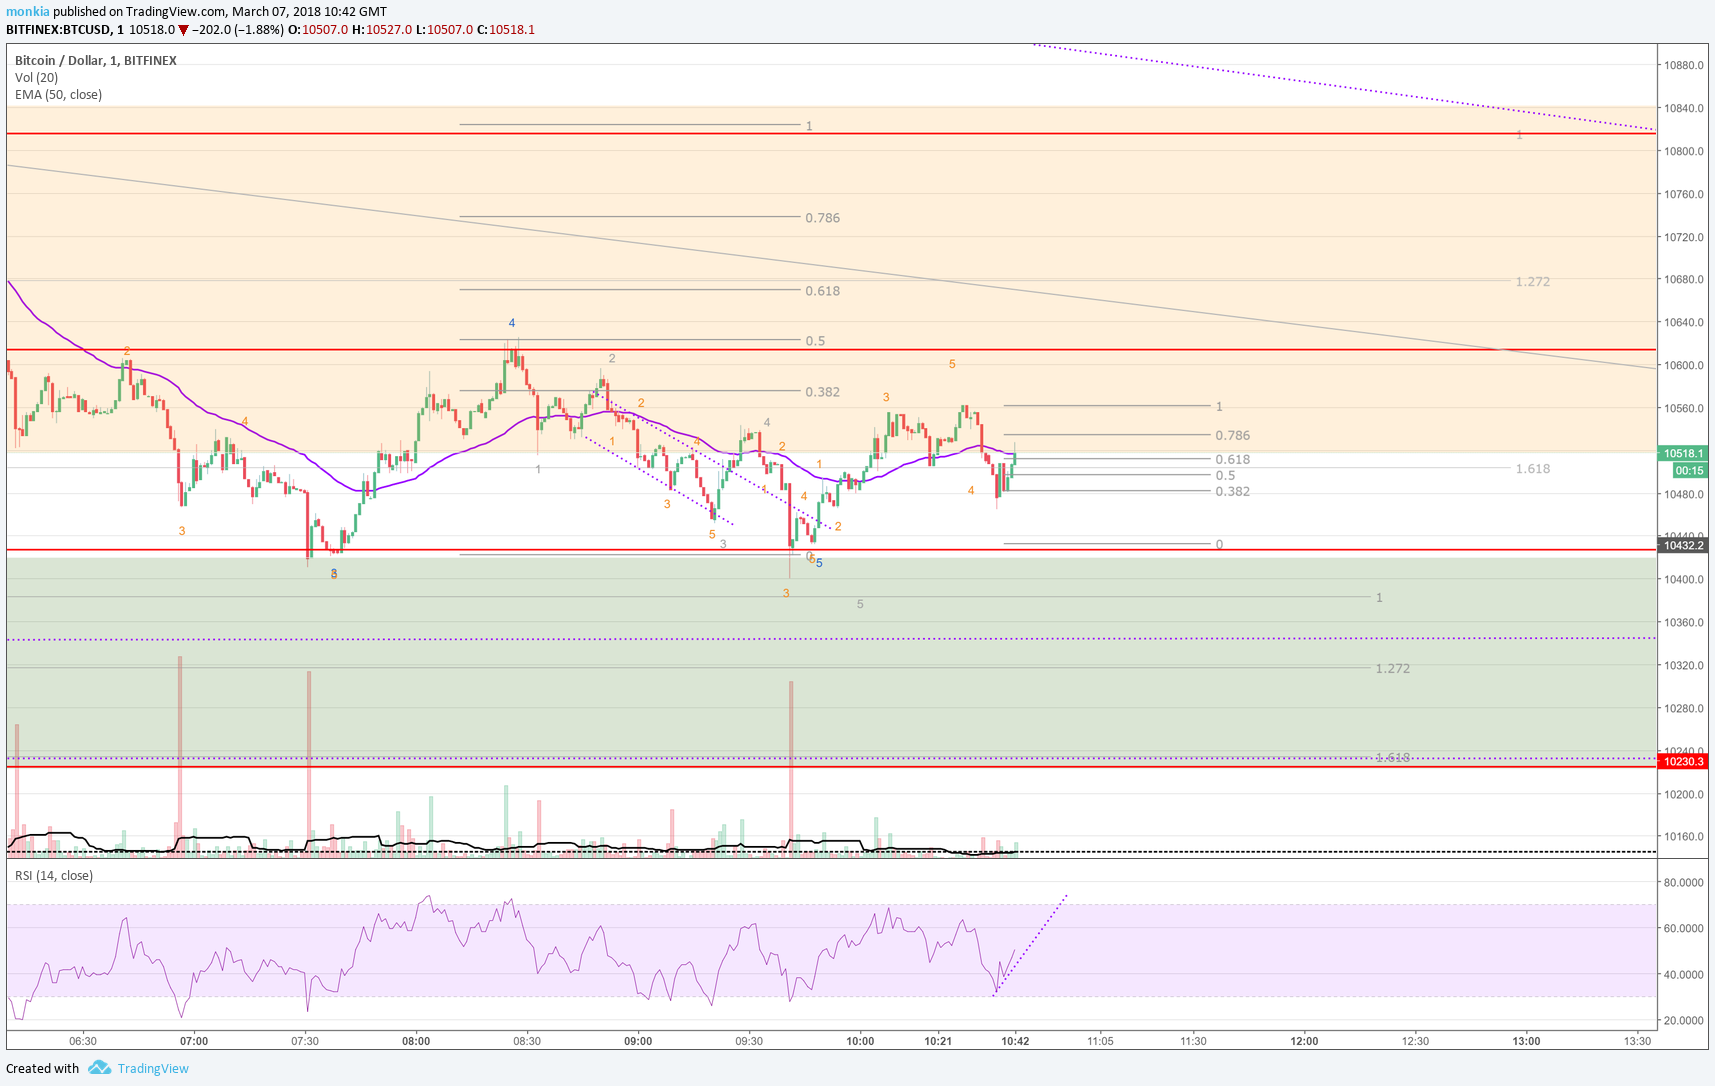Image resolution: width=1715 pixels, height=1086 pixels.
Task: Click the L:10507.0 low value
Action: point(445,30)
